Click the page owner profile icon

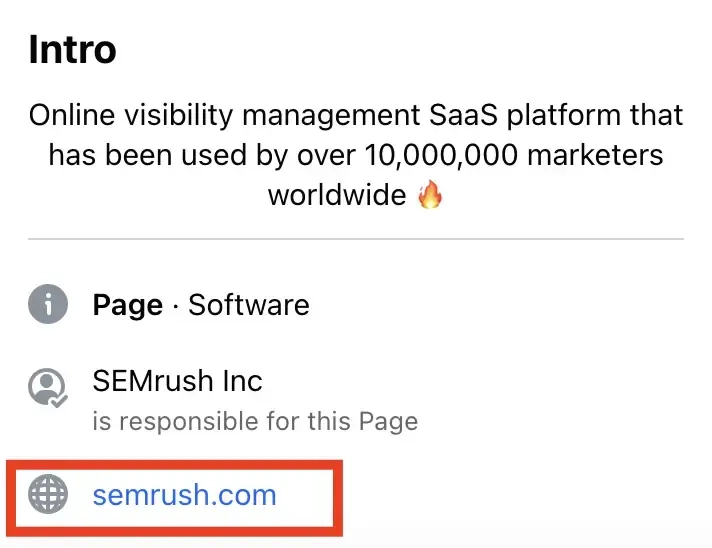click(x=47, y=387)
